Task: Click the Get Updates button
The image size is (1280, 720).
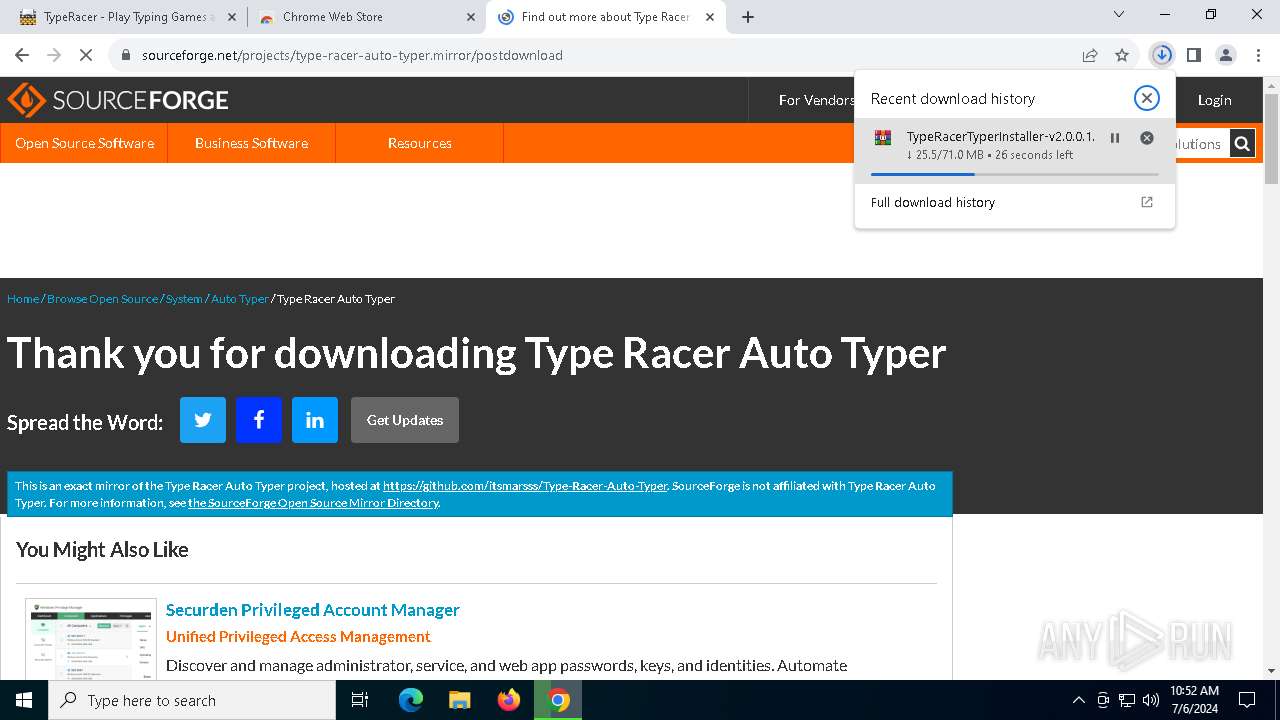Action: point(405,420)
